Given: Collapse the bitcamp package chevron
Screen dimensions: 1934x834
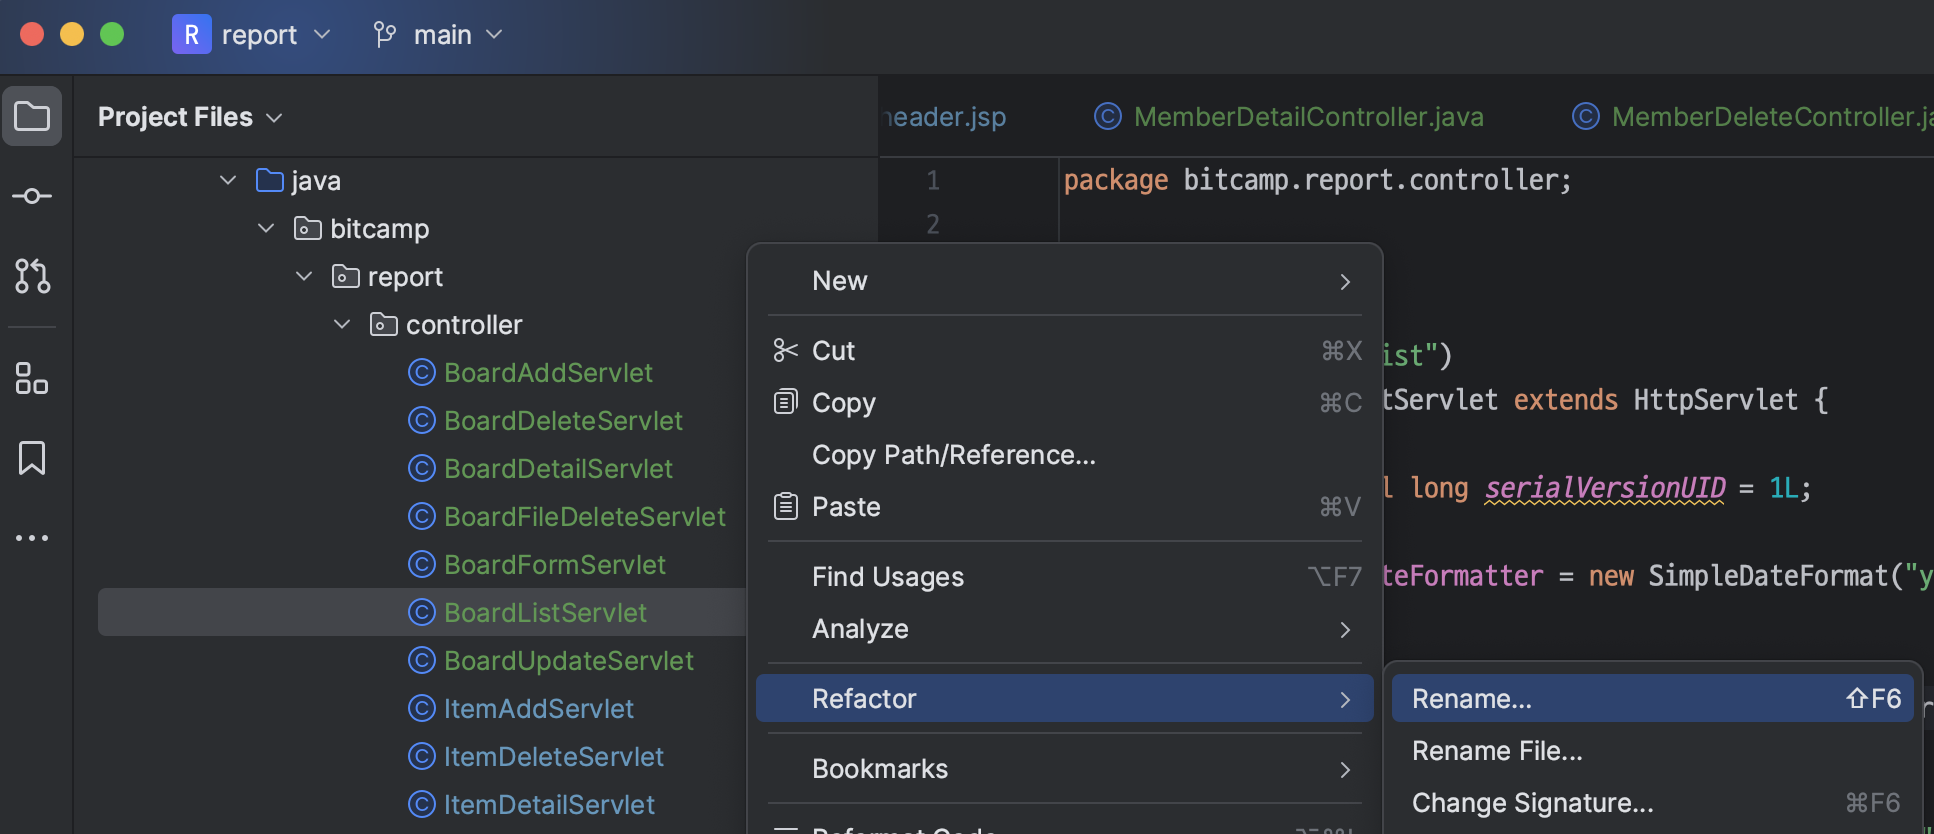Looking at the screenshot, I should click(266, 228).
